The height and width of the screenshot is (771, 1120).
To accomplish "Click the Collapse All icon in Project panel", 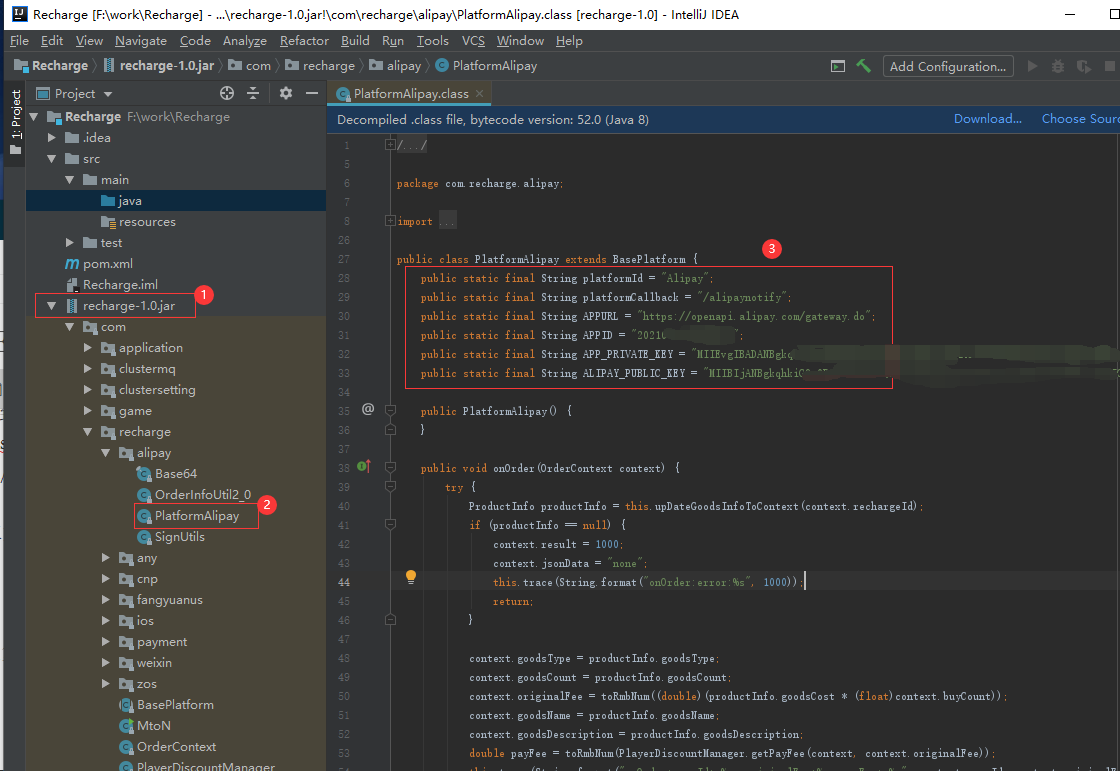I will (x=253, y=93).
